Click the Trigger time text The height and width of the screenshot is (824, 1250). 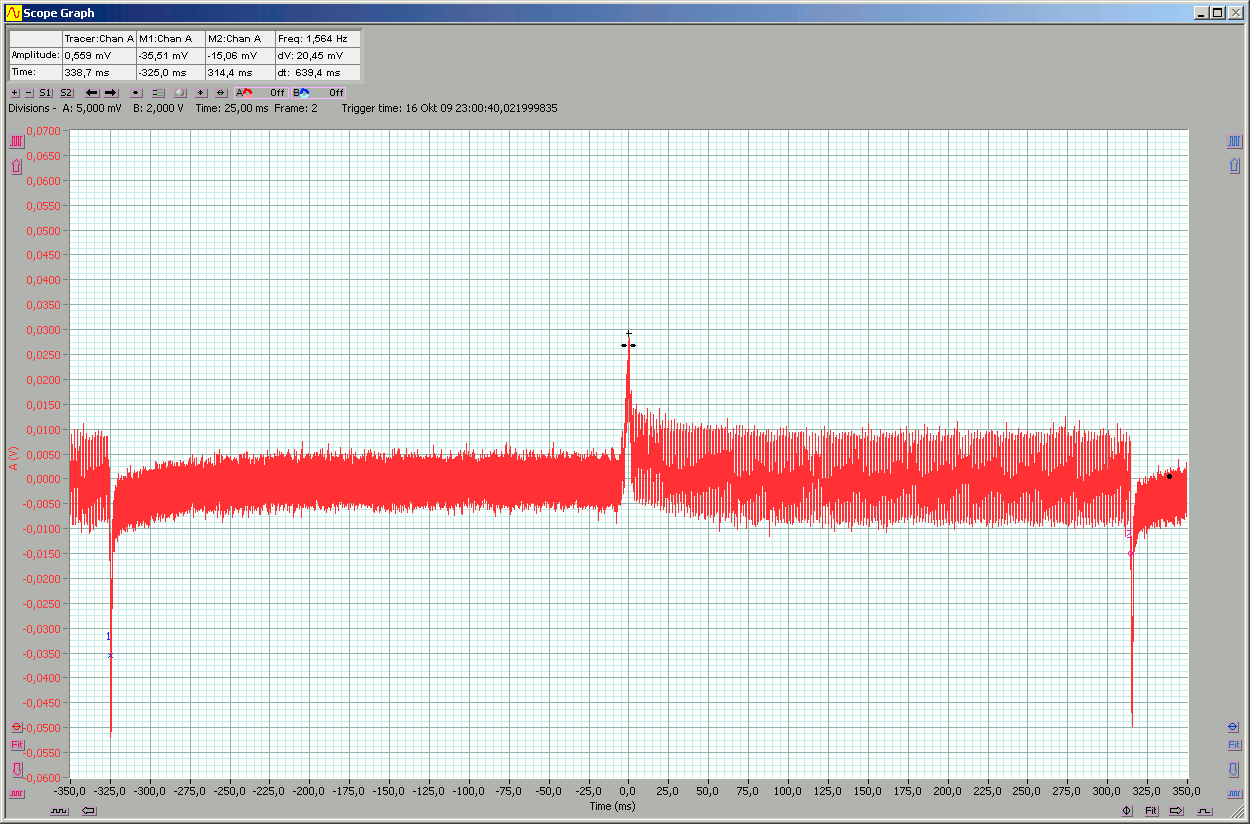point(449,108)
